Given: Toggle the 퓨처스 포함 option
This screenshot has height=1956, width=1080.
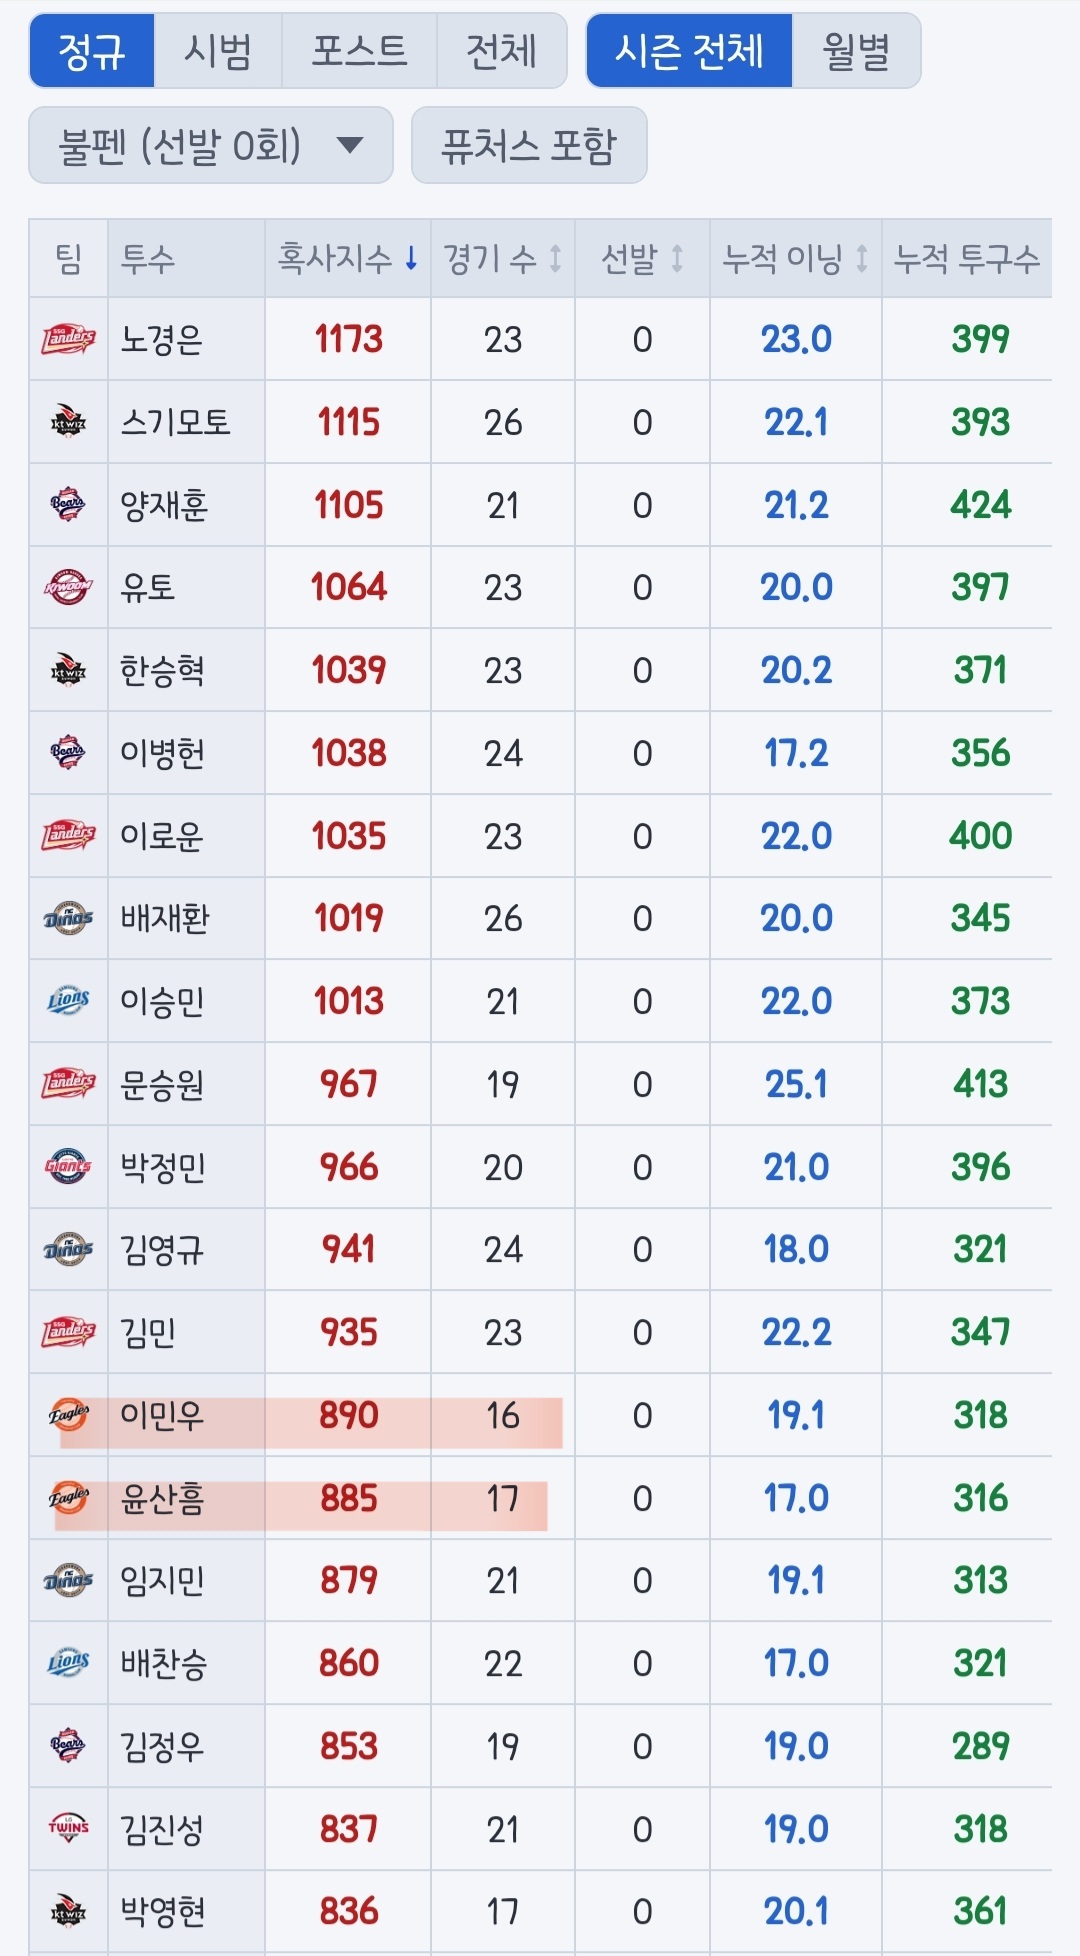Looking at the screenshot, I should (529, 146).
